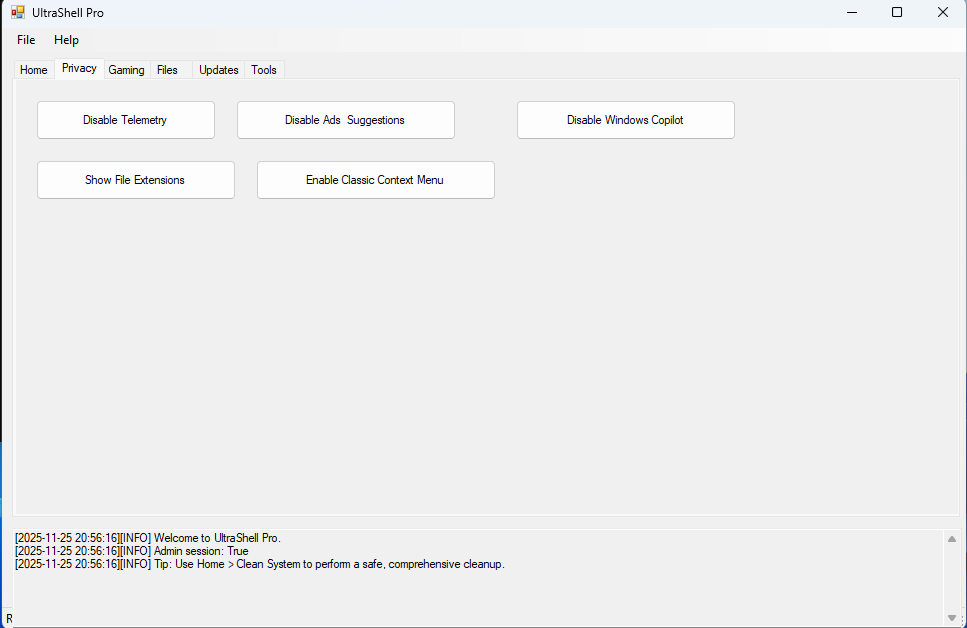
Task: Switch to the Gaming tab
Action: pyautogui.click(x=126, y=70)
